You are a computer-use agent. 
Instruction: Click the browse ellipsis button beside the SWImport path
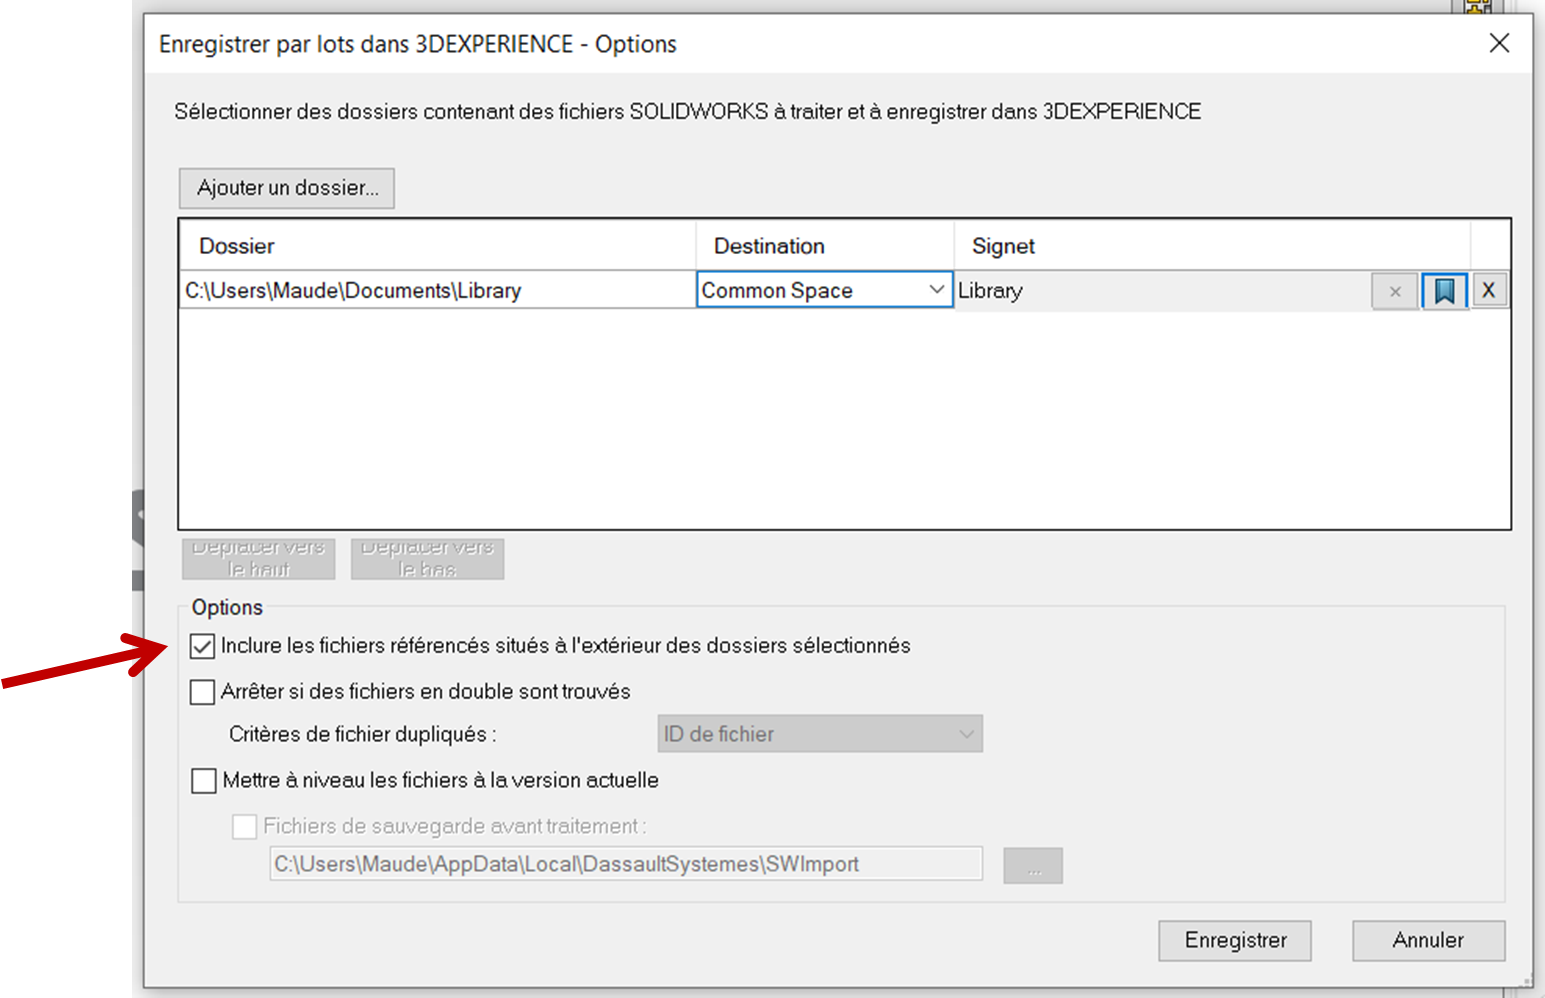(1032, 865)
